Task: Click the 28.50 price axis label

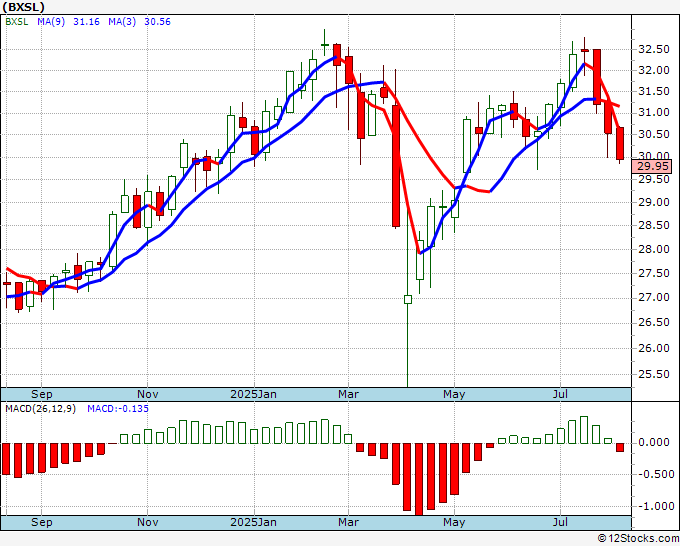Action: (654, 225)
